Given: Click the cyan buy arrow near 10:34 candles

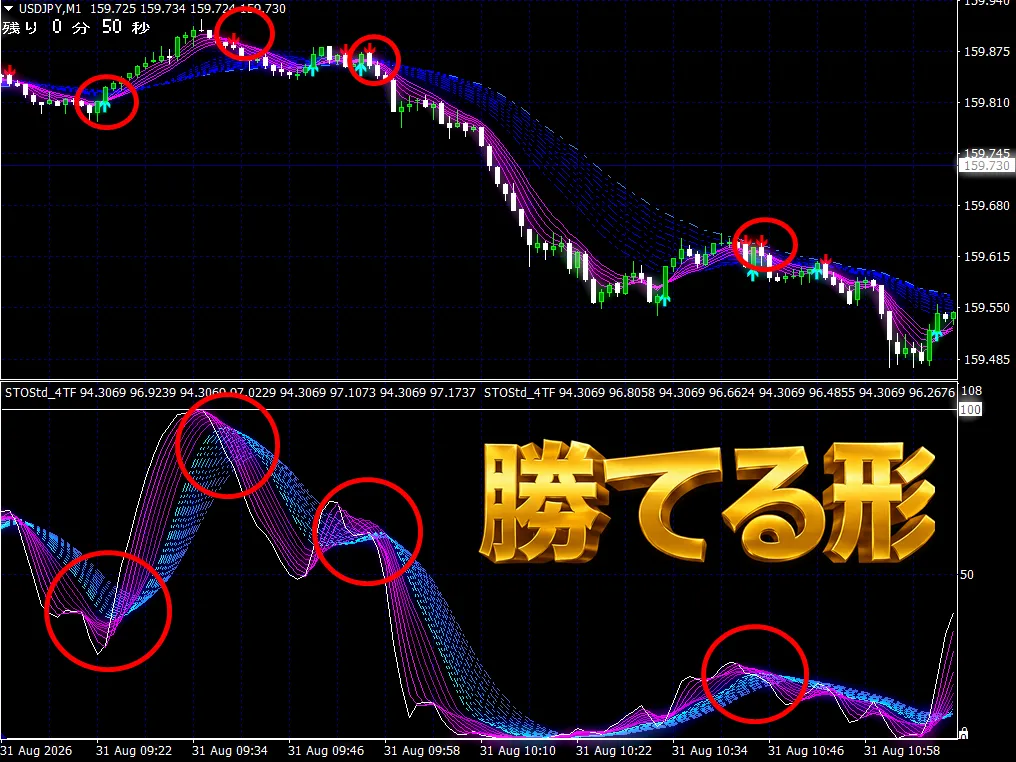Looking at the screenshot, I should (x=752, y=274).
